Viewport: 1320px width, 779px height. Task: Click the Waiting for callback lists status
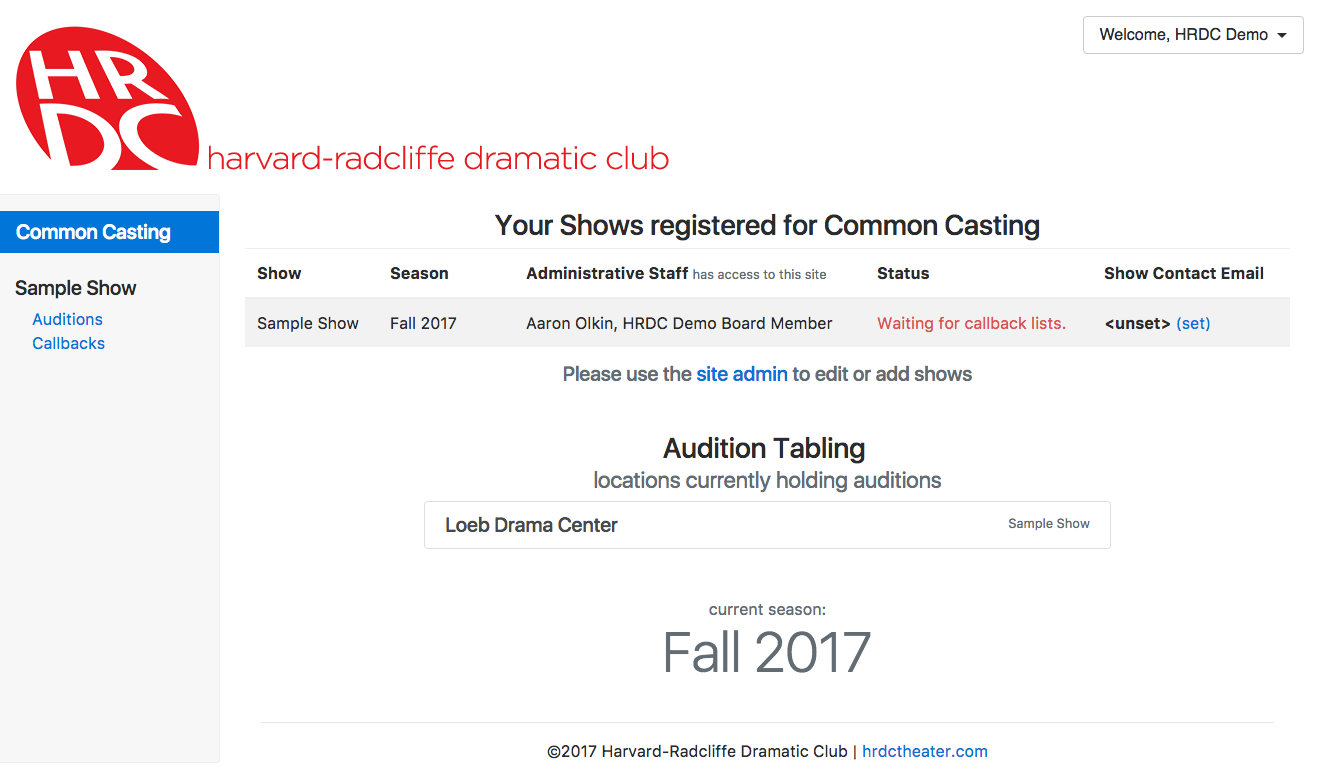tap(971, 323)
